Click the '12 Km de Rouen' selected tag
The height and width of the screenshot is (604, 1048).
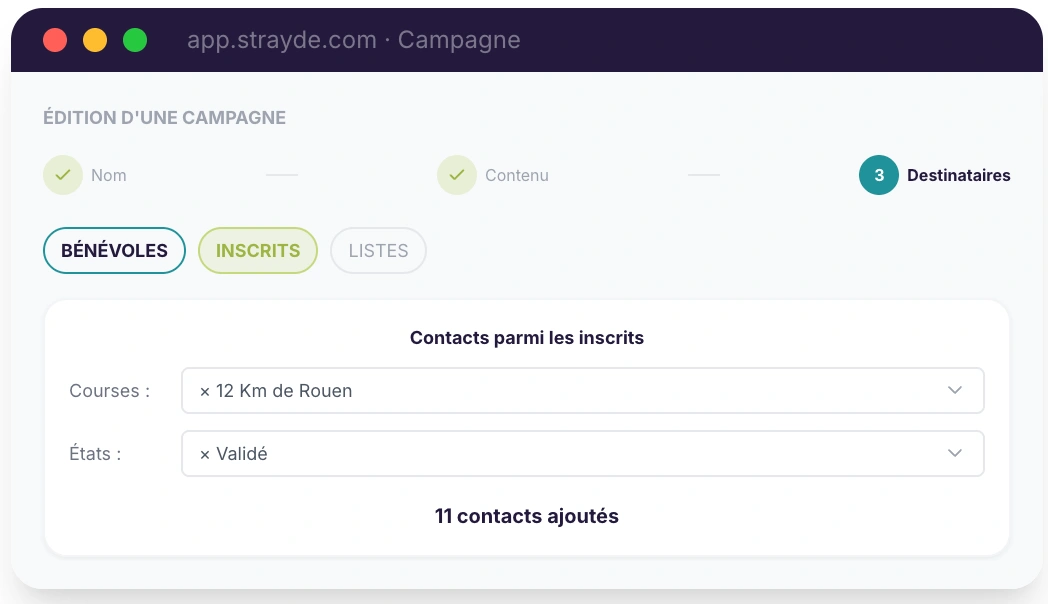click(284, 391)
